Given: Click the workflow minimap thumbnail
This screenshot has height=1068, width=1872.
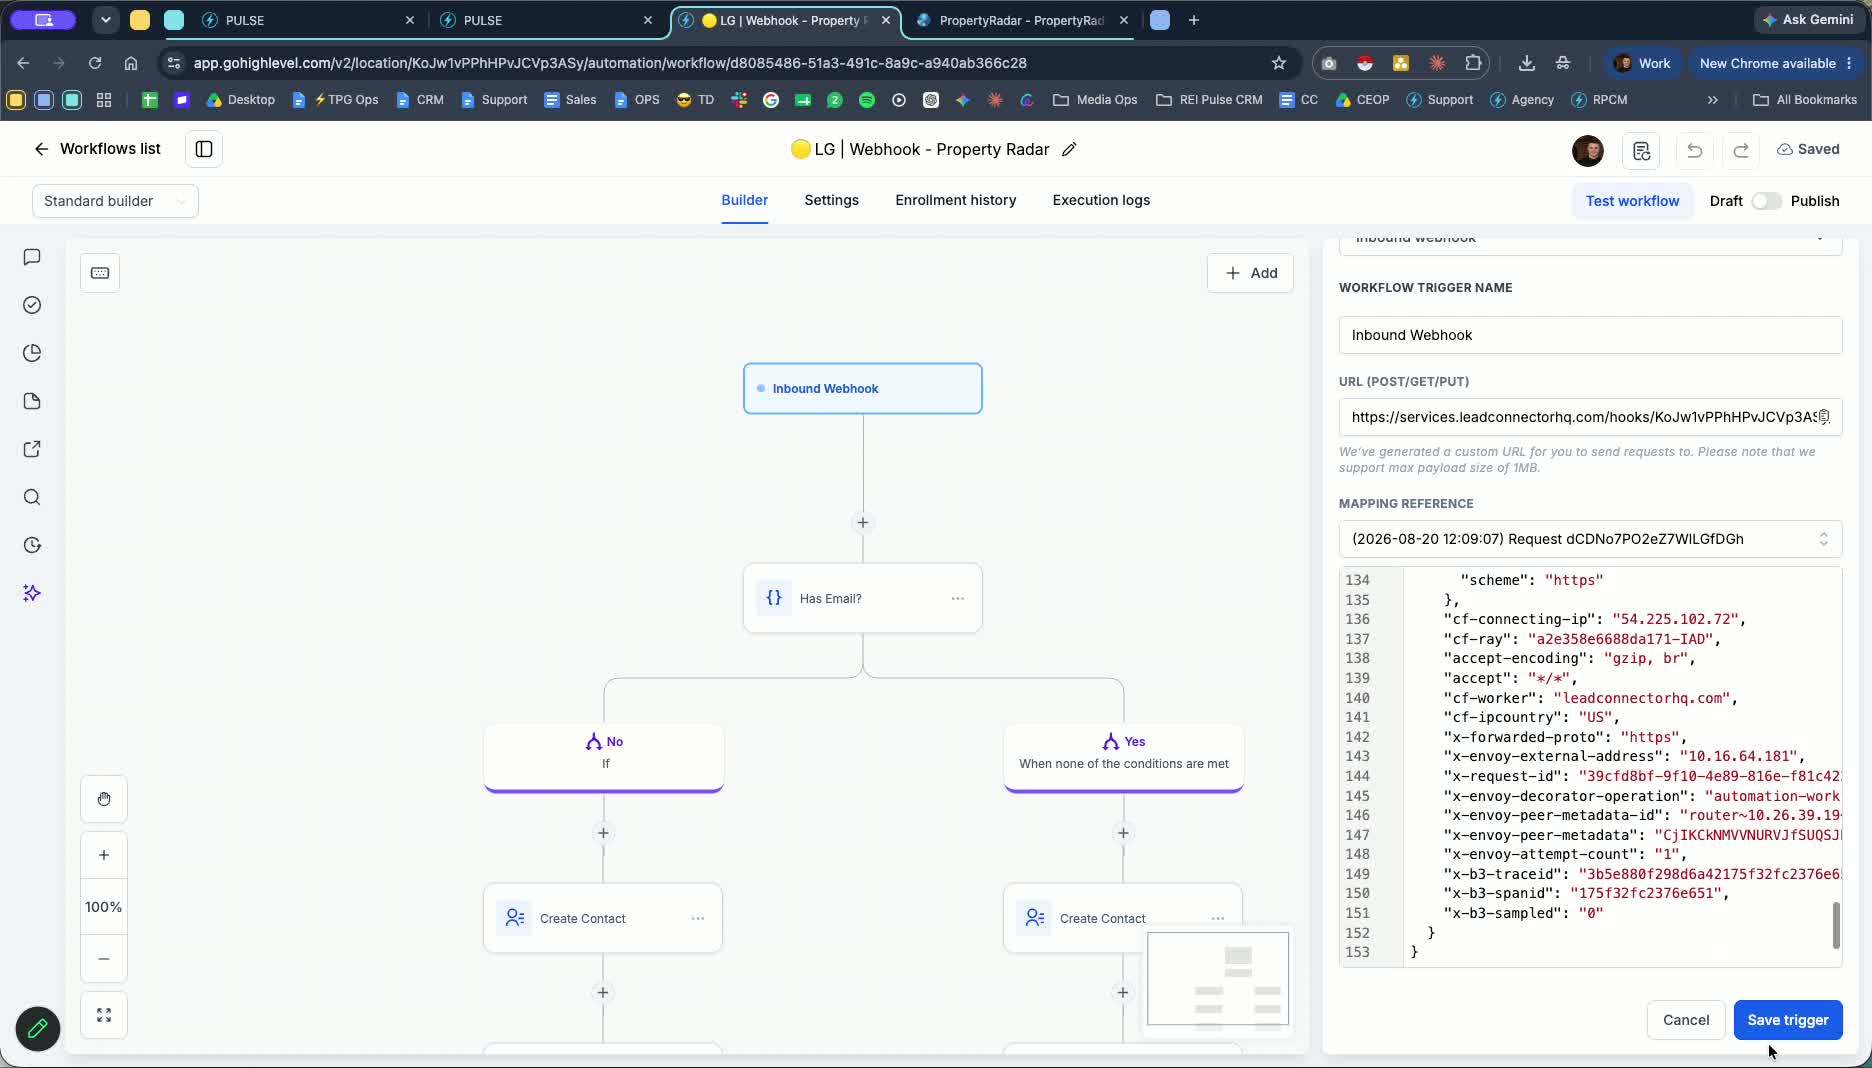Looking at the screenshot, I should tap(1218, 979).
